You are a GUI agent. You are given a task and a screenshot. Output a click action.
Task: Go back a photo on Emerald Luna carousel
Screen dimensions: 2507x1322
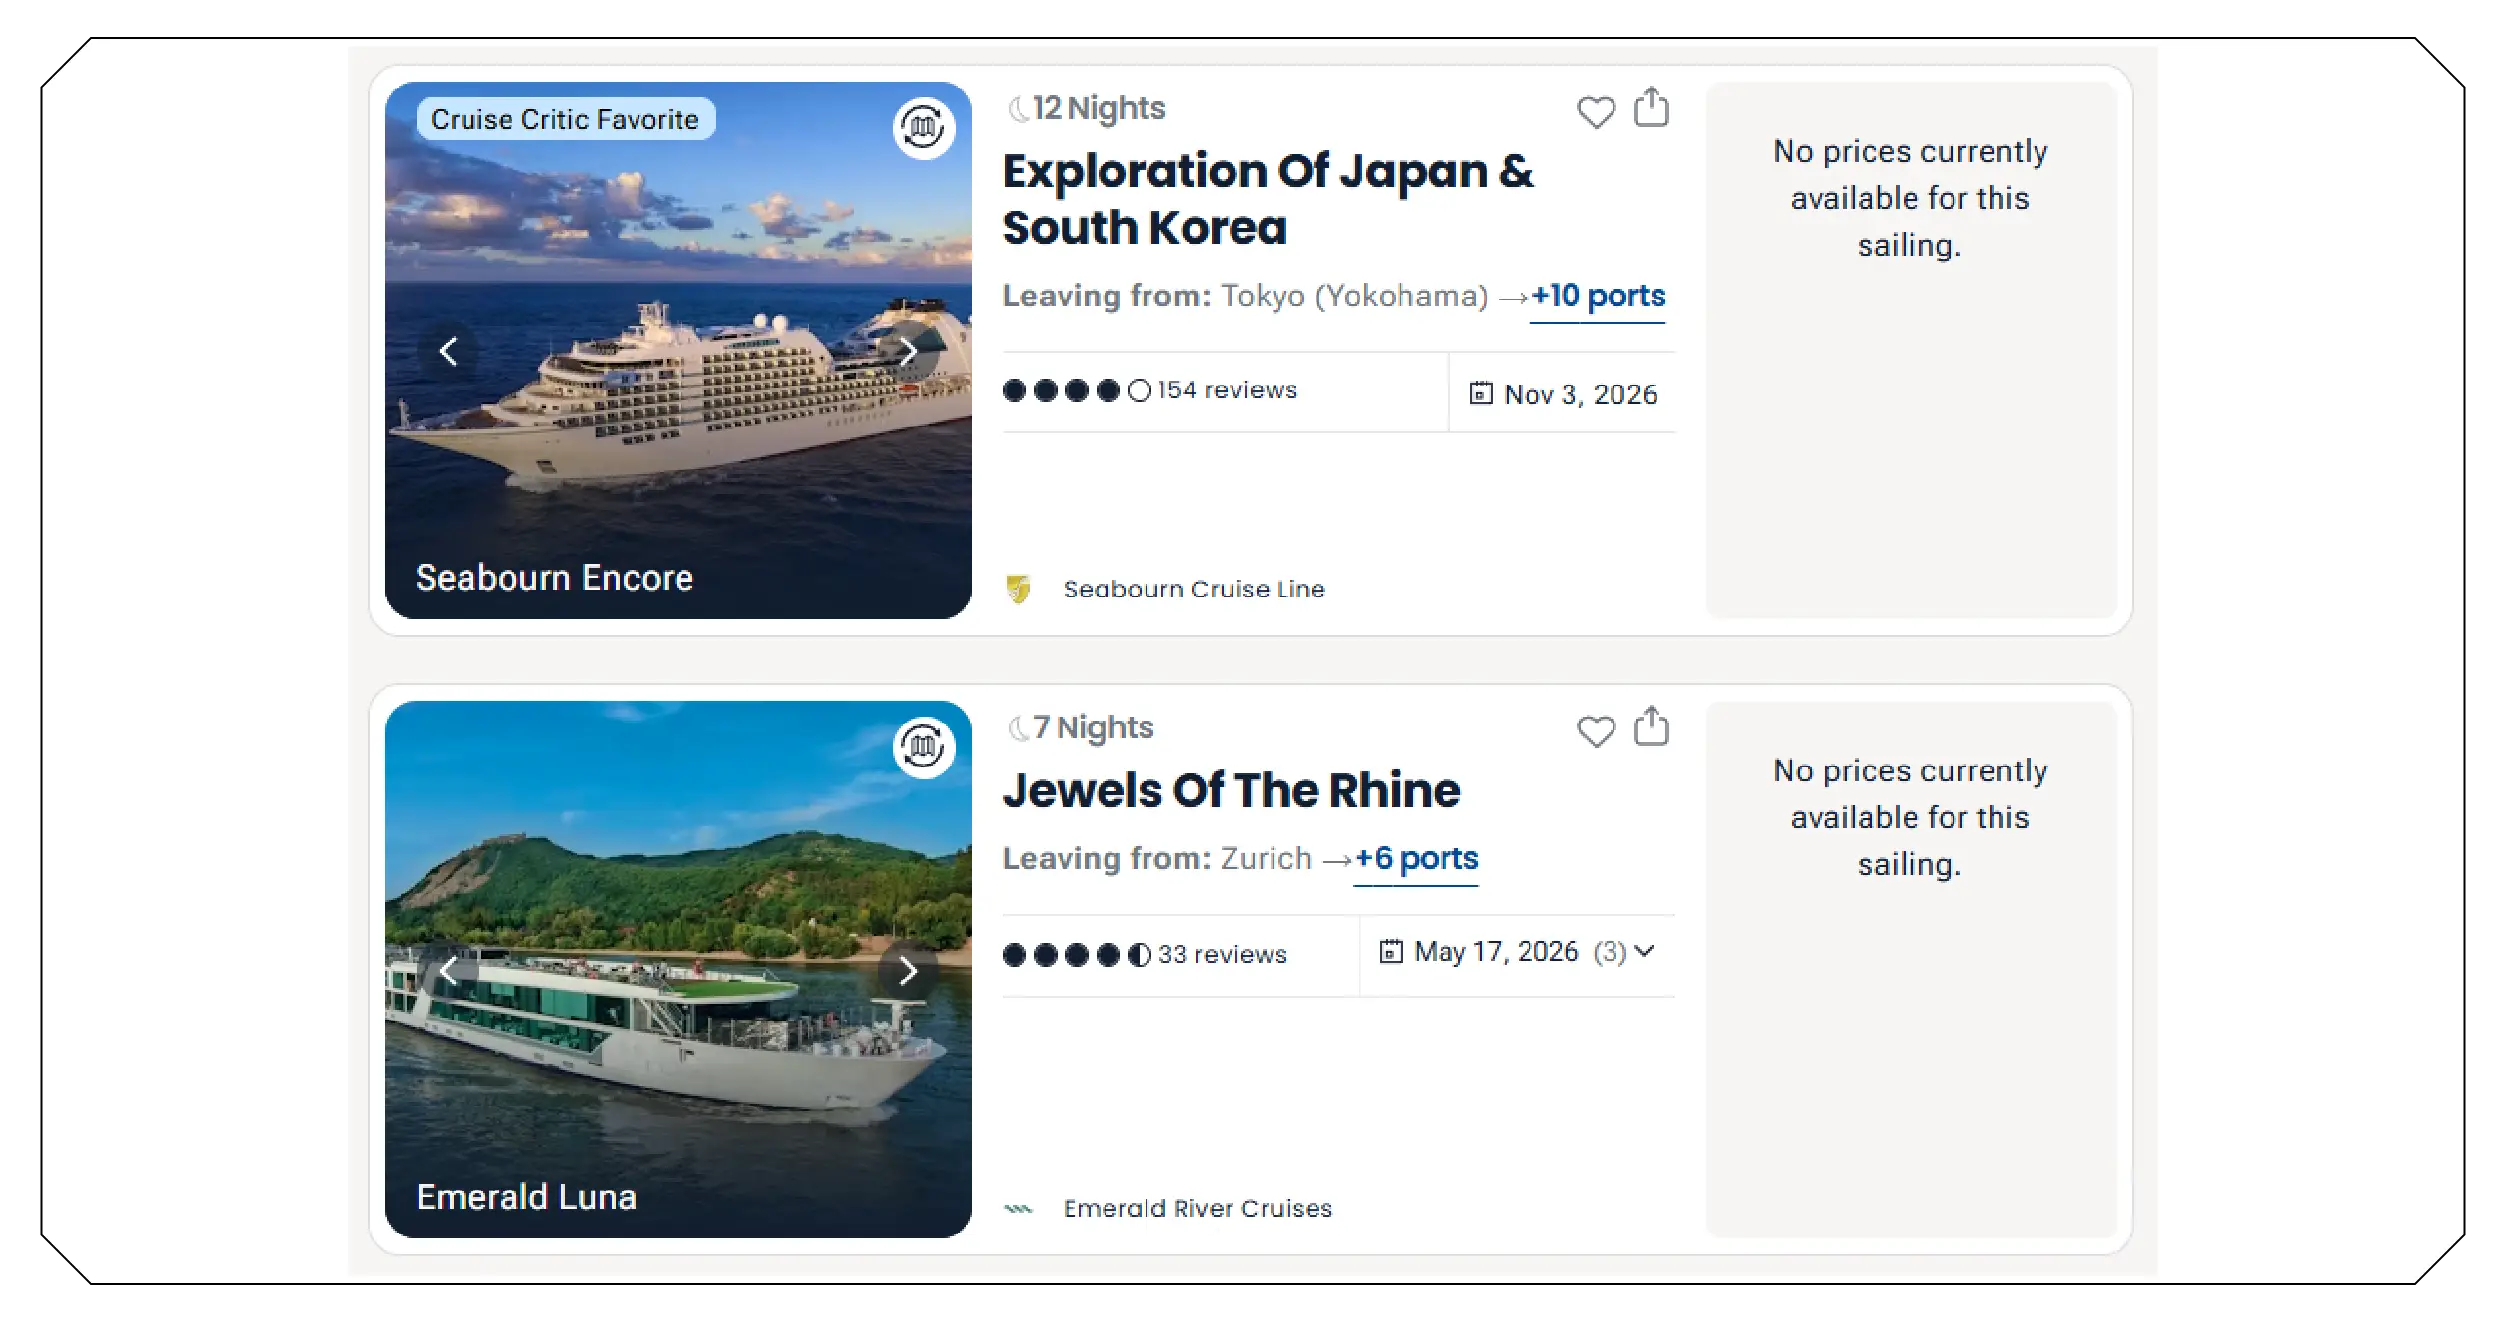coord(450,970)
